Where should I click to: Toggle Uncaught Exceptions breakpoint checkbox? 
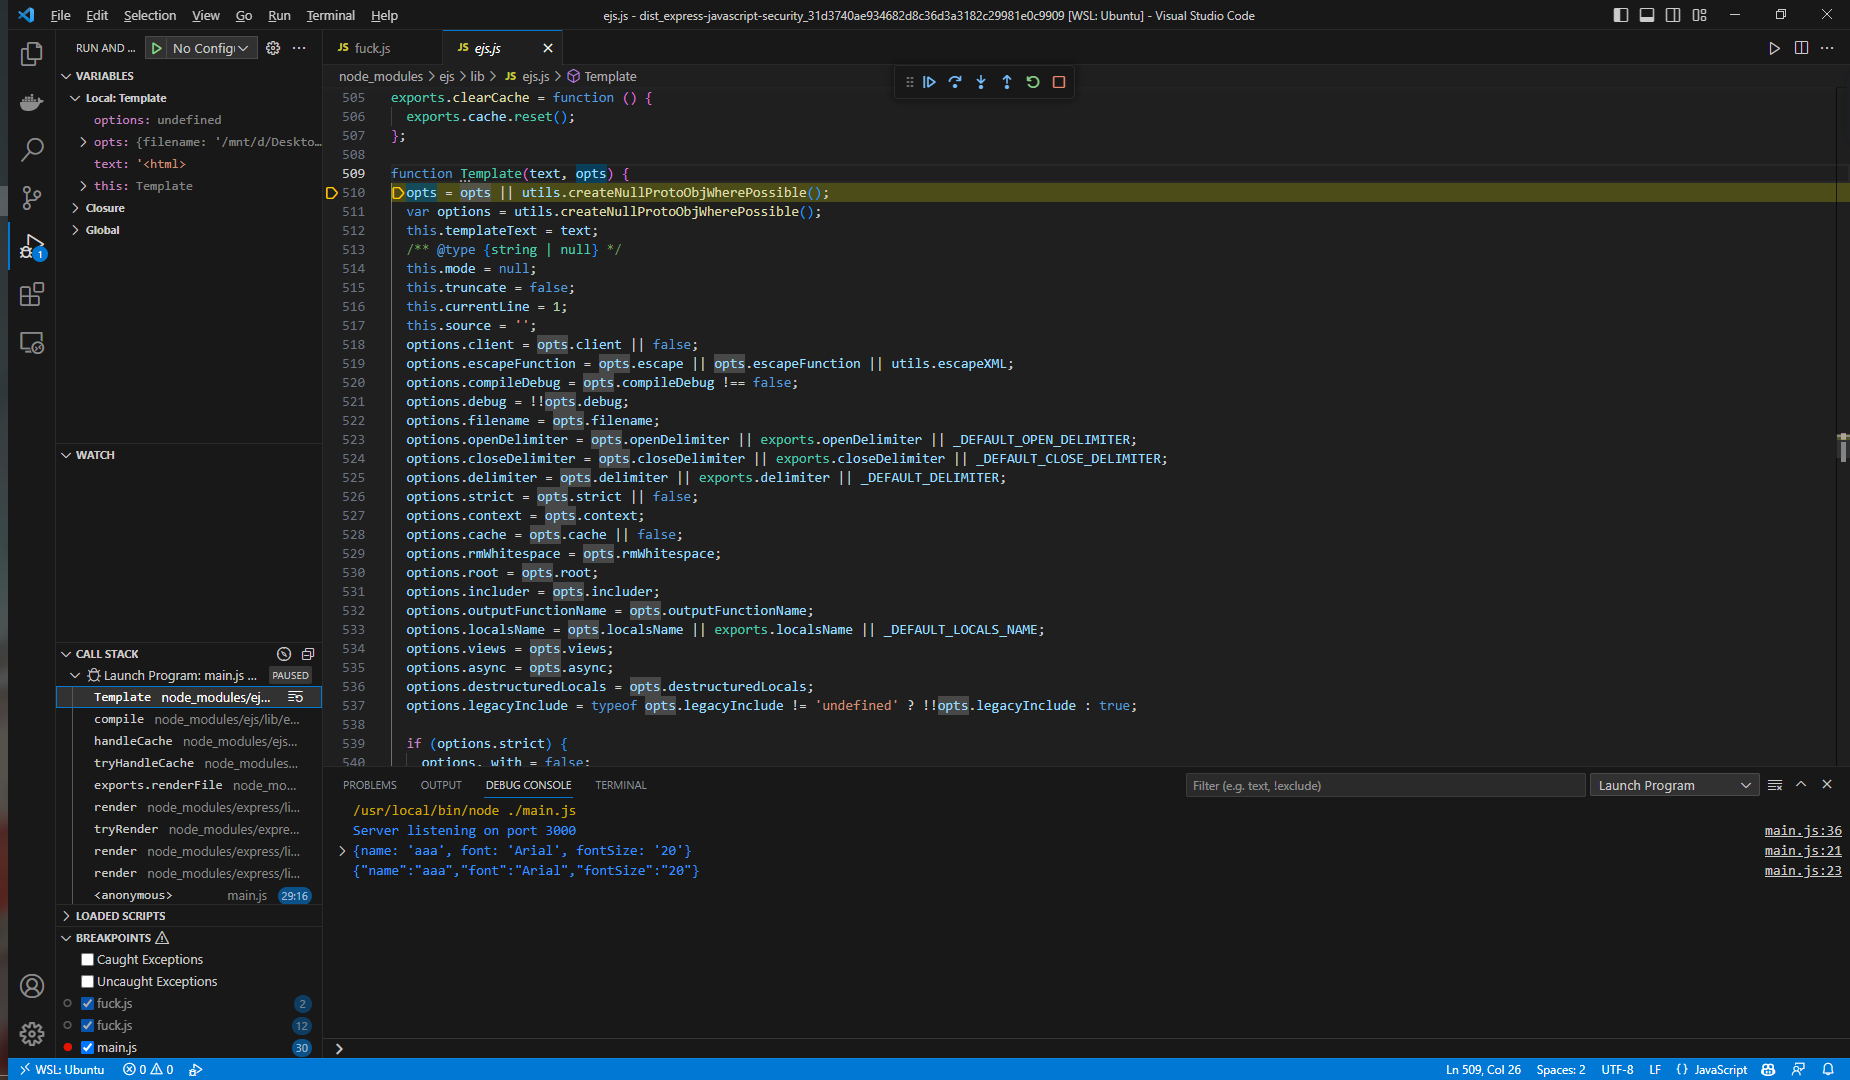(x=88, y=982)
